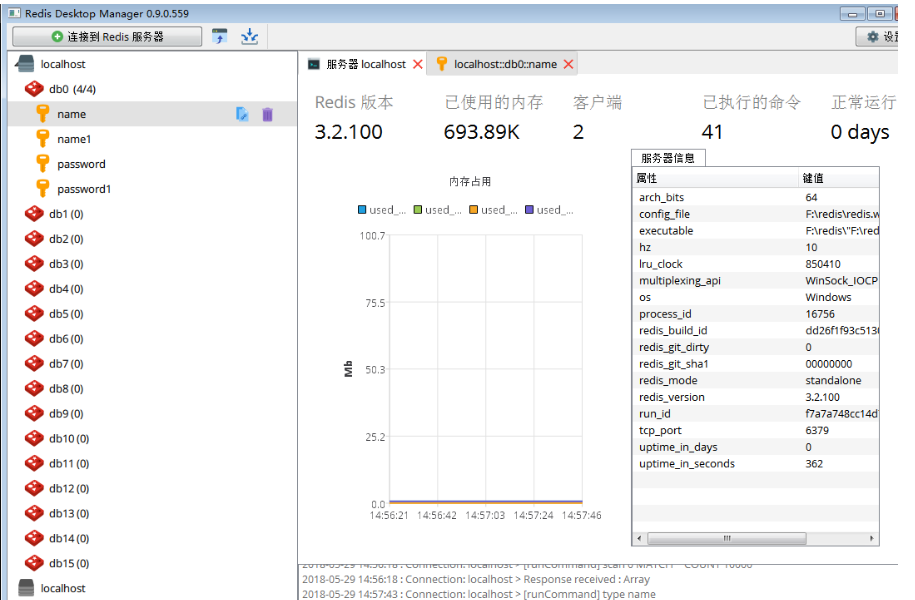Click the run_id property row
This screenshot has width=915, height=600.
click(x=756, y=414)
